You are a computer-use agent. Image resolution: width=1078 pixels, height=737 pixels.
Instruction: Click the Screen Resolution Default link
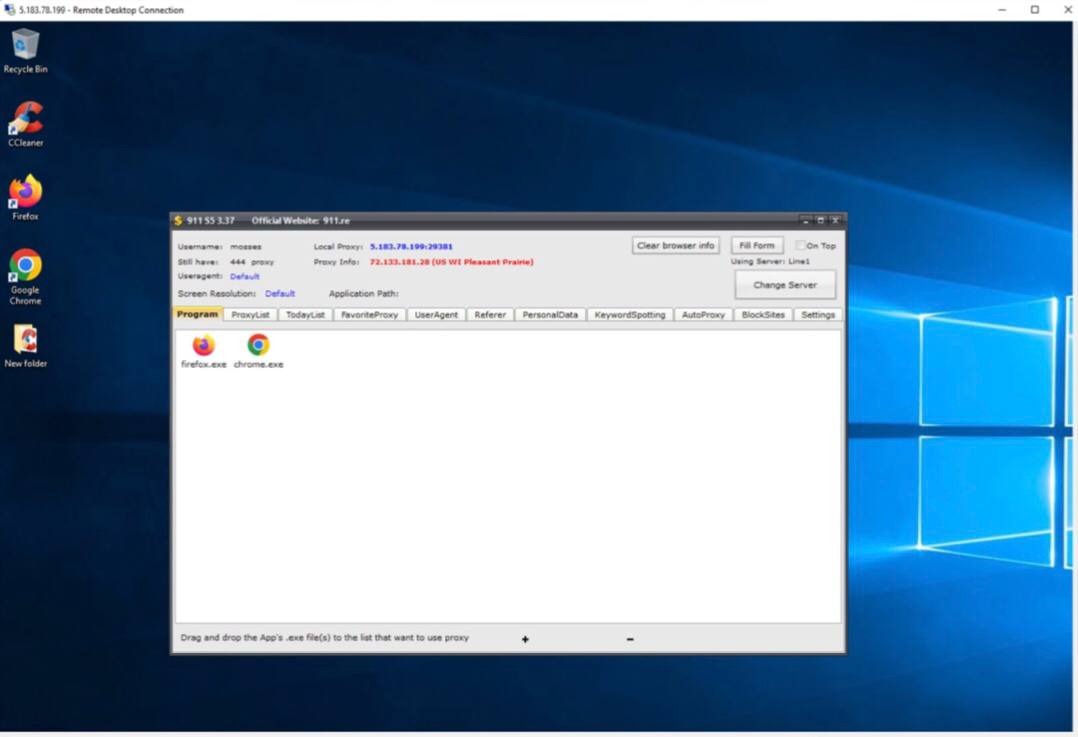pyautogui.click(x=280, y=294)
